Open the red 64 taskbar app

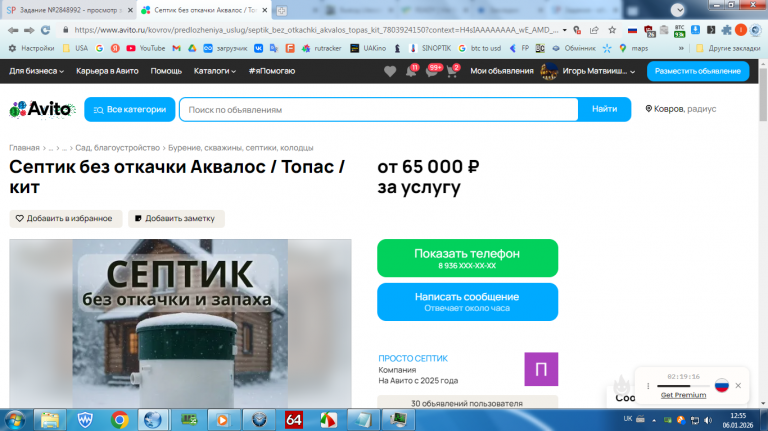coord(294,420)
